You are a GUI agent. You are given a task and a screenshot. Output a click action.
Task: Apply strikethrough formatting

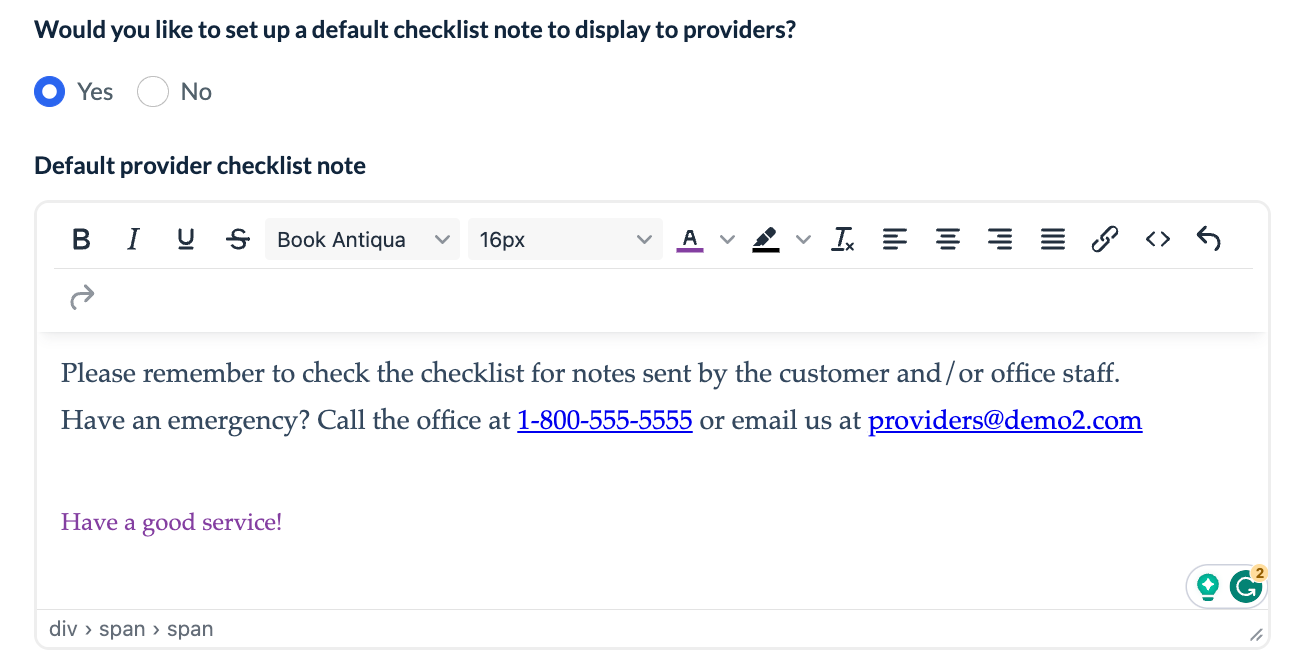click(x=238, y=239)
